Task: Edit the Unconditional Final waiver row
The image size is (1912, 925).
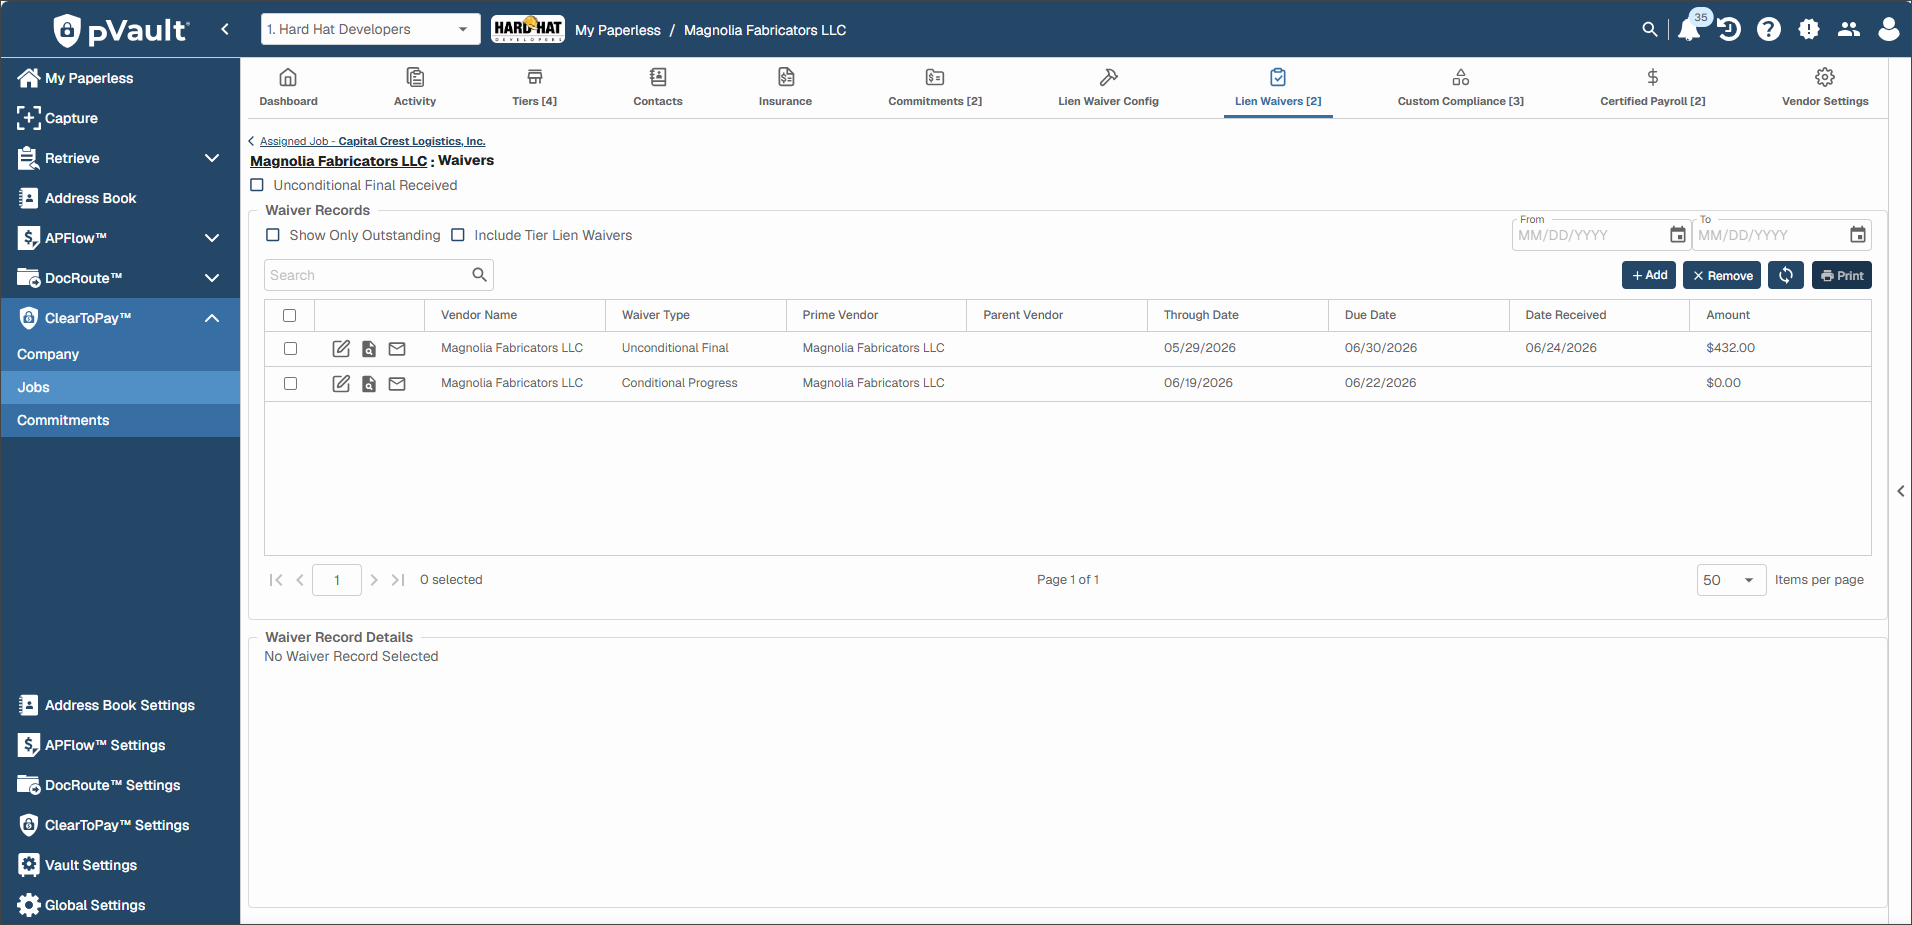Action: click(341, 348)
